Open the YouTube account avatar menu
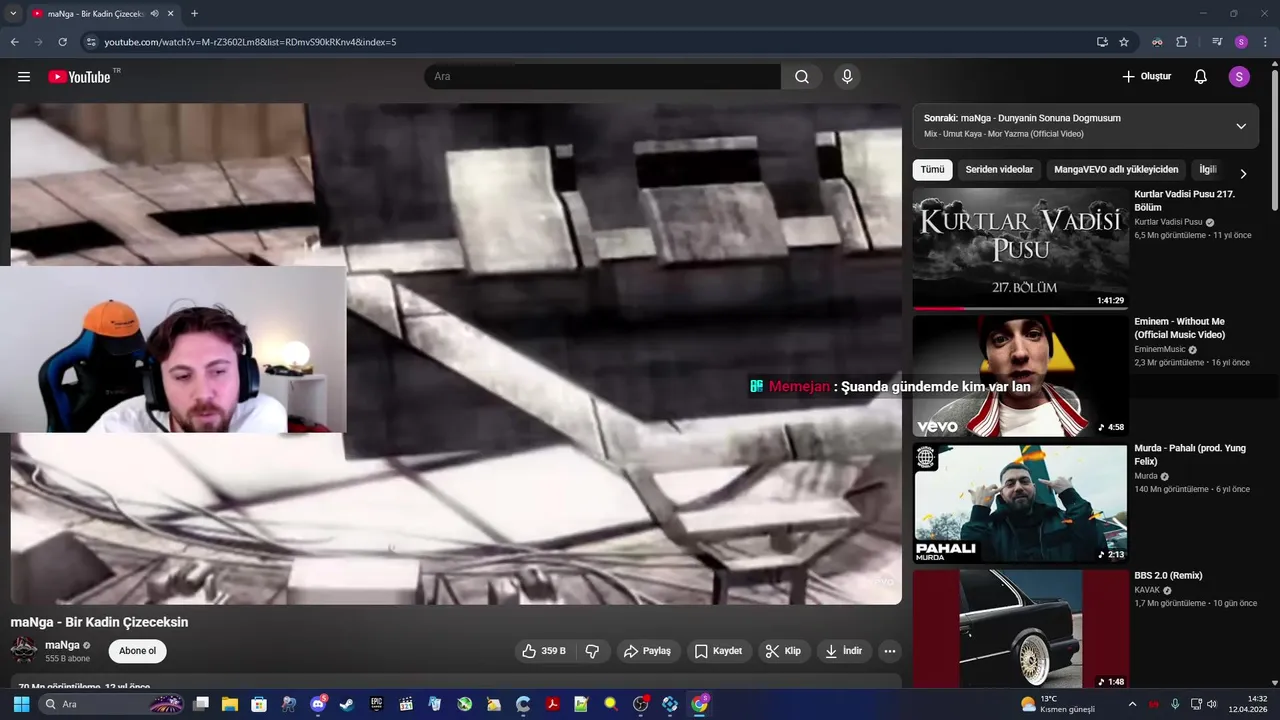The image size is (1280, 720). tap(1239, 77)
